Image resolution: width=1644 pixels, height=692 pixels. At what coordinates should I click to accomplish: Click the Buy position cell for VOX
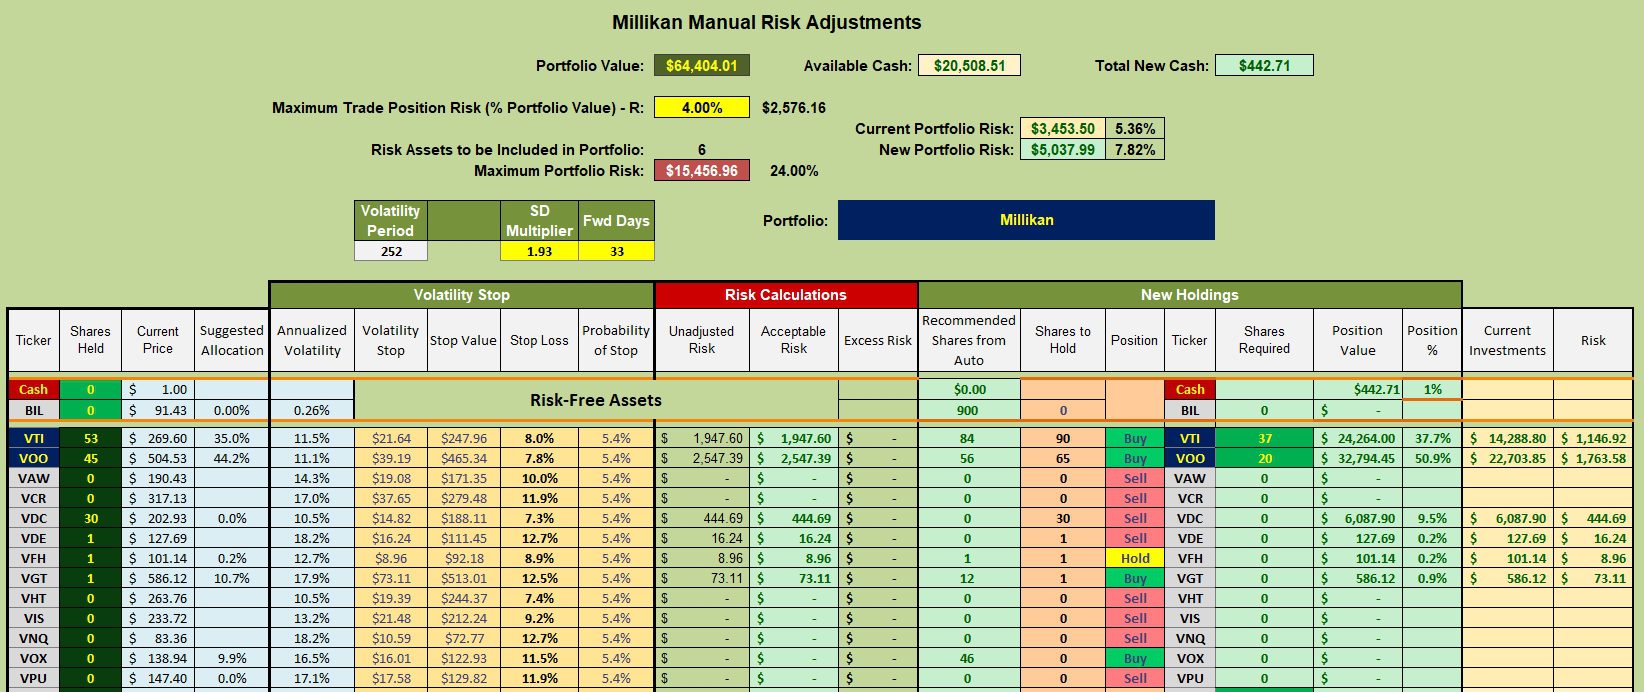[x=1135, y=658]
